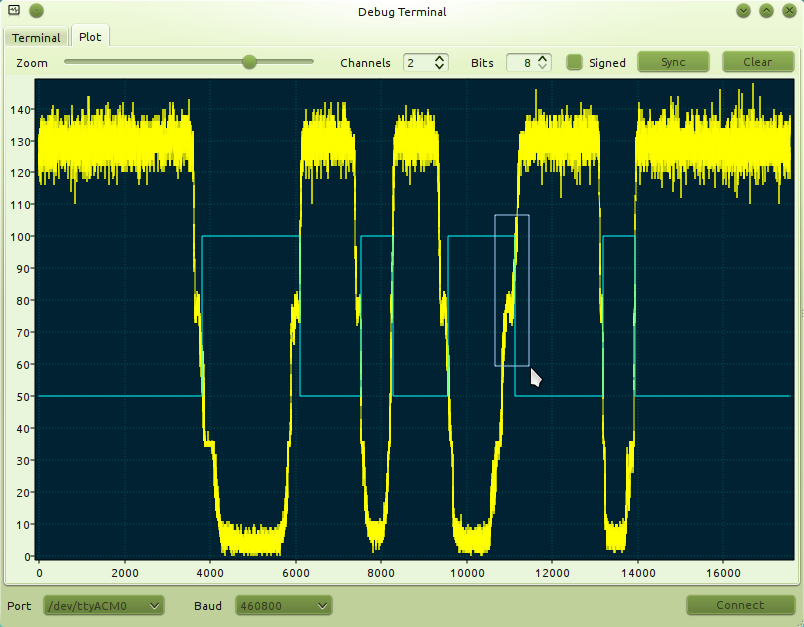The height and width of the screenshot is (627, 804).
Task: Click the 100 label on the y-axis
Action: tap(19, 236)
